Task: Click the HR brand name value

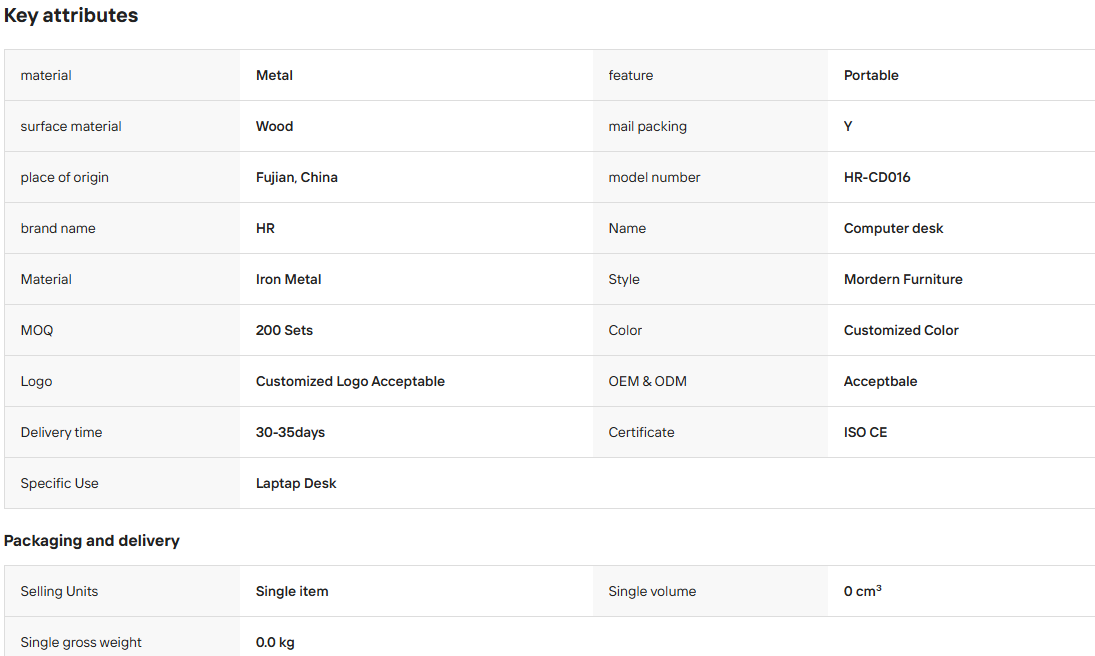Action: [265, 228]
